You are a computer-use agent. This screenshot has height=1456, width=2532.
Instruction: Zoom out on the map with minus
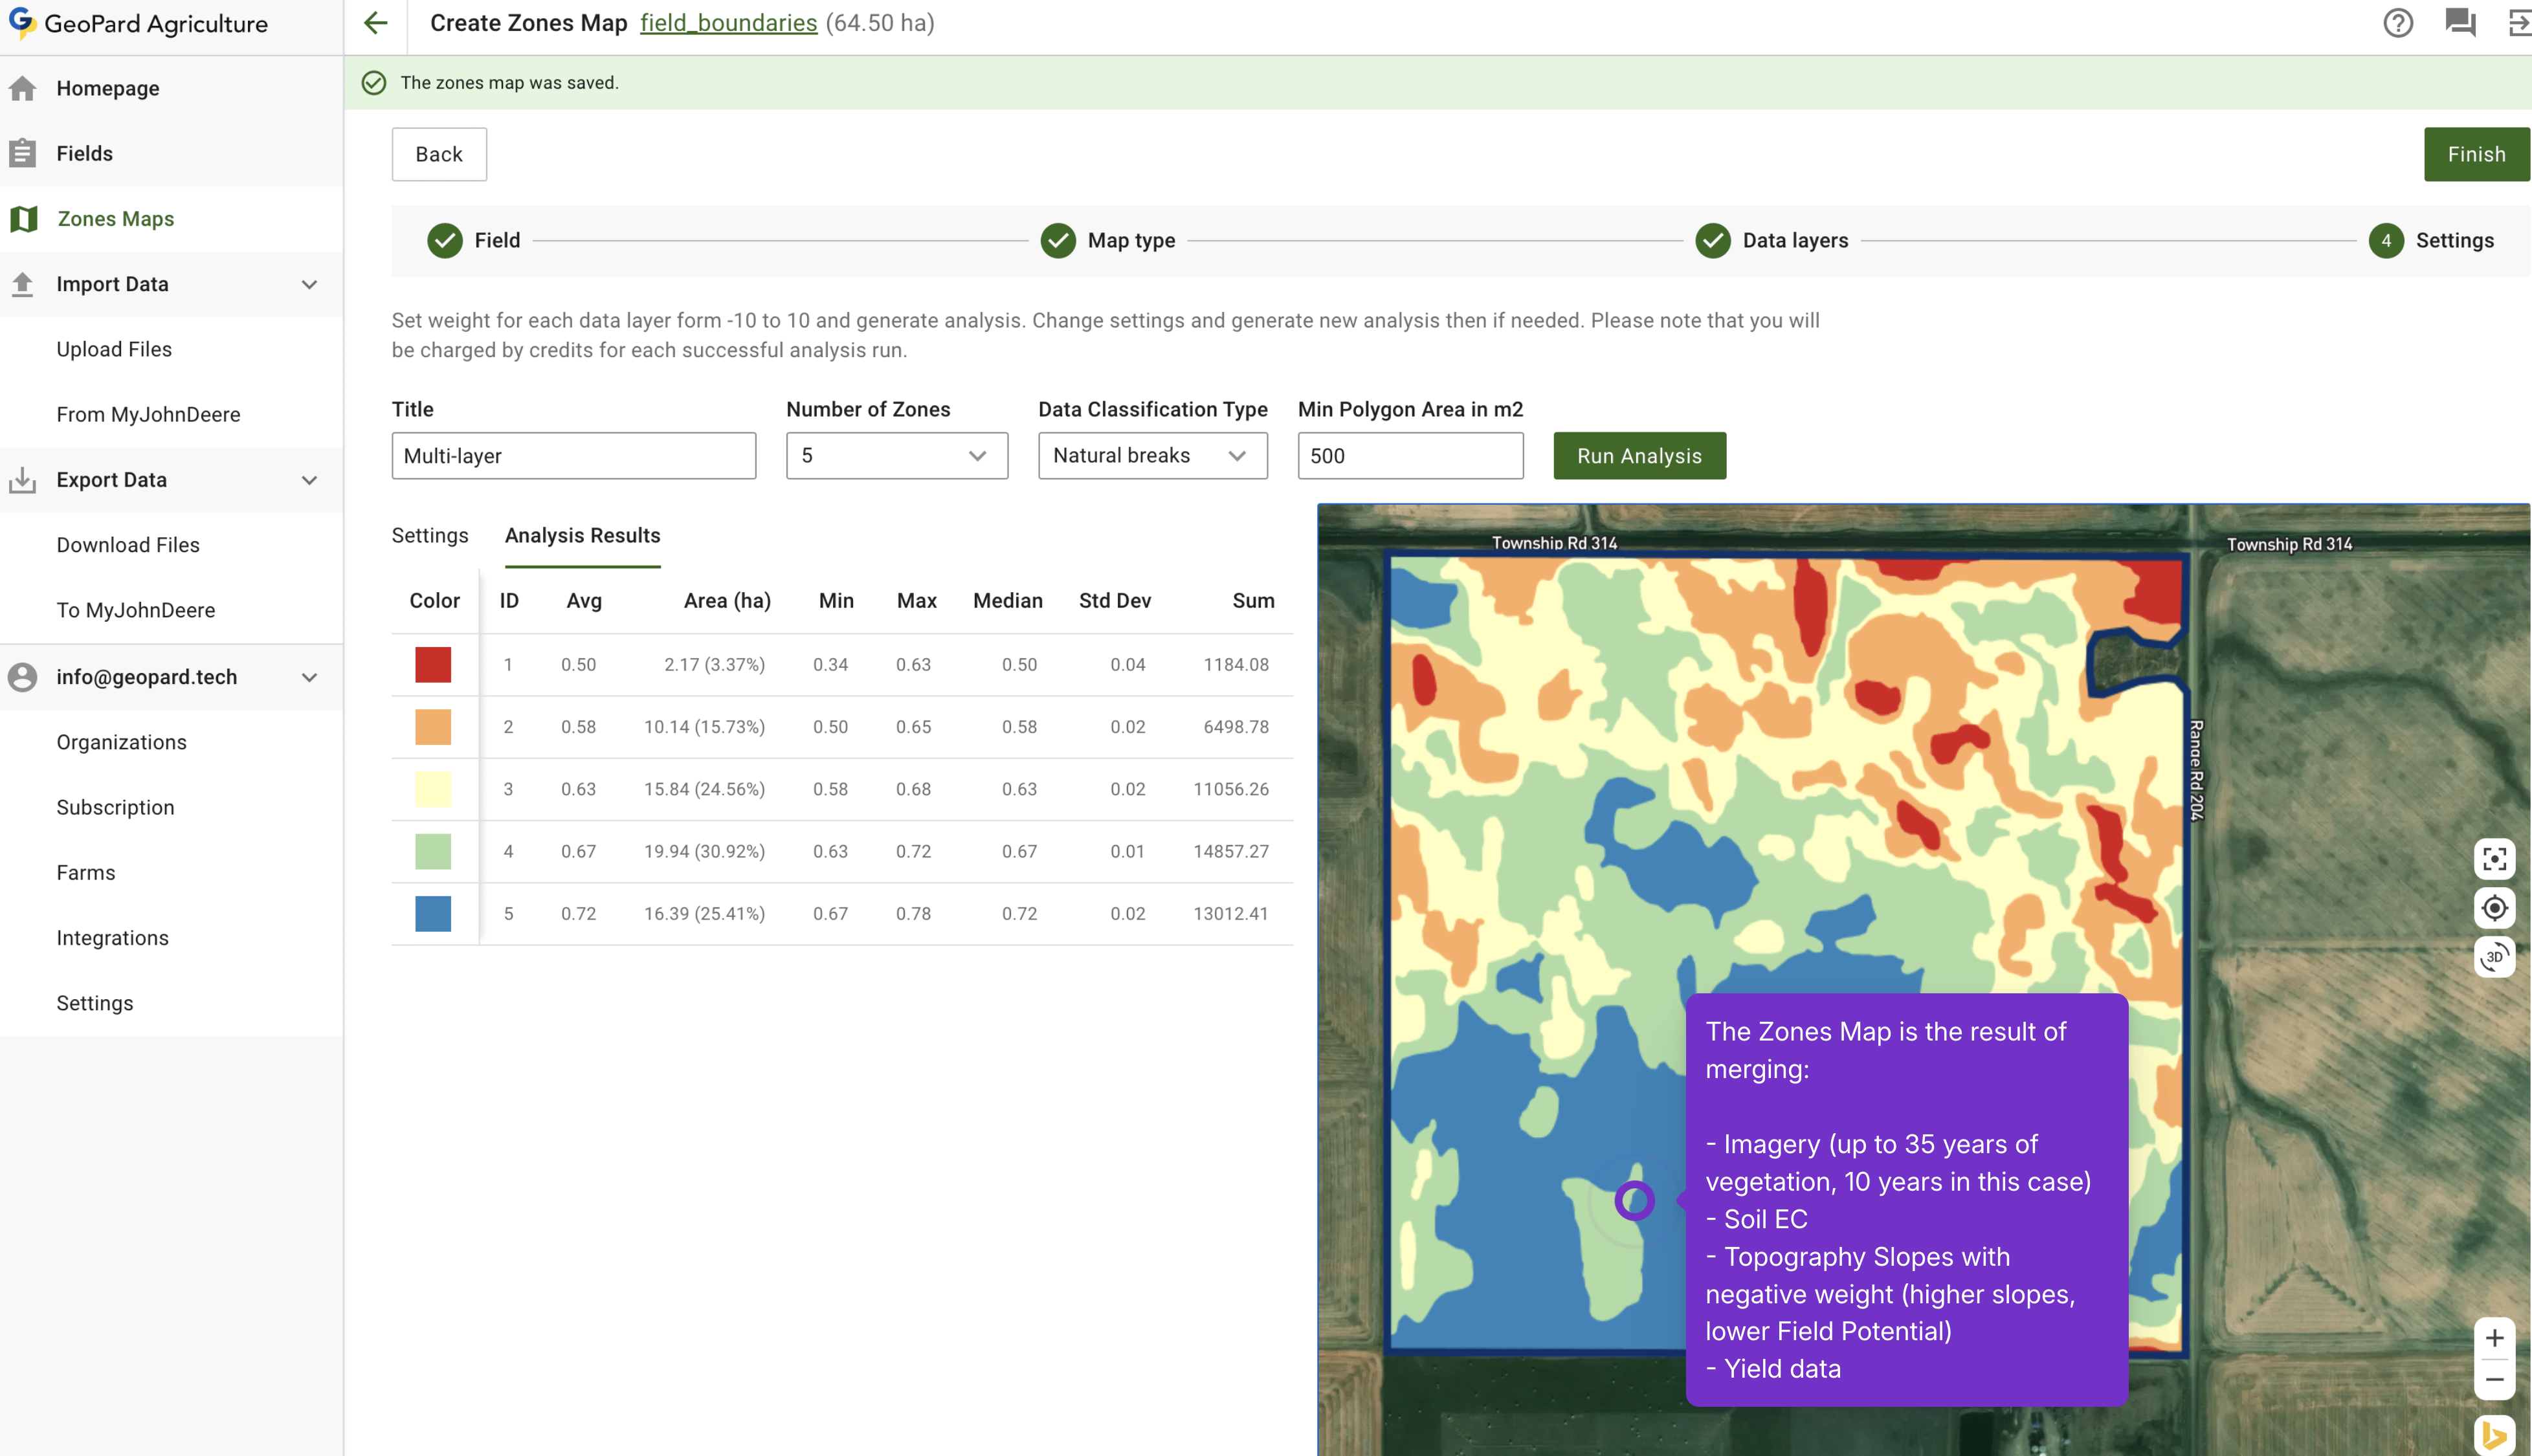(2494, 1380)
